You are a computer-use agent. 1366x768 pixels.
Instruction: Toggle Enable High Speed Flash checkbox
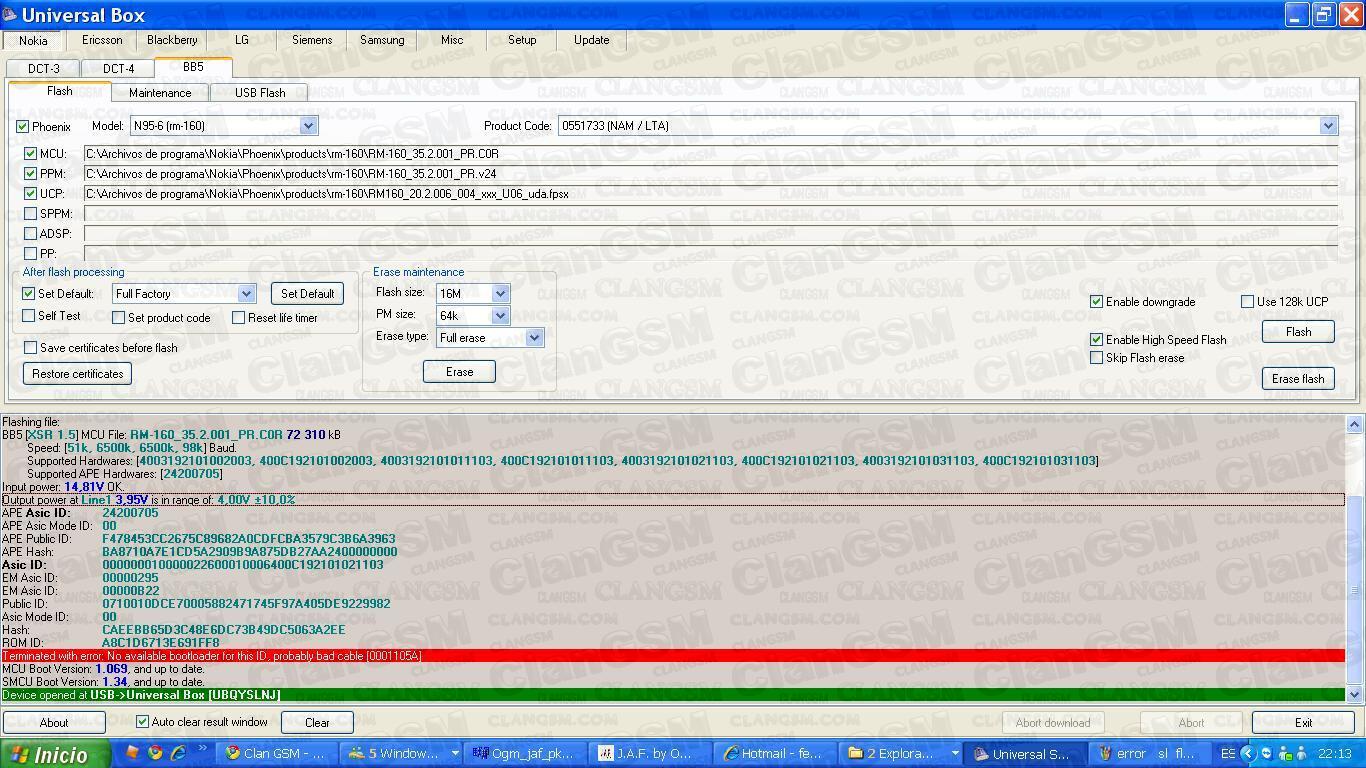pos(1097,340)
